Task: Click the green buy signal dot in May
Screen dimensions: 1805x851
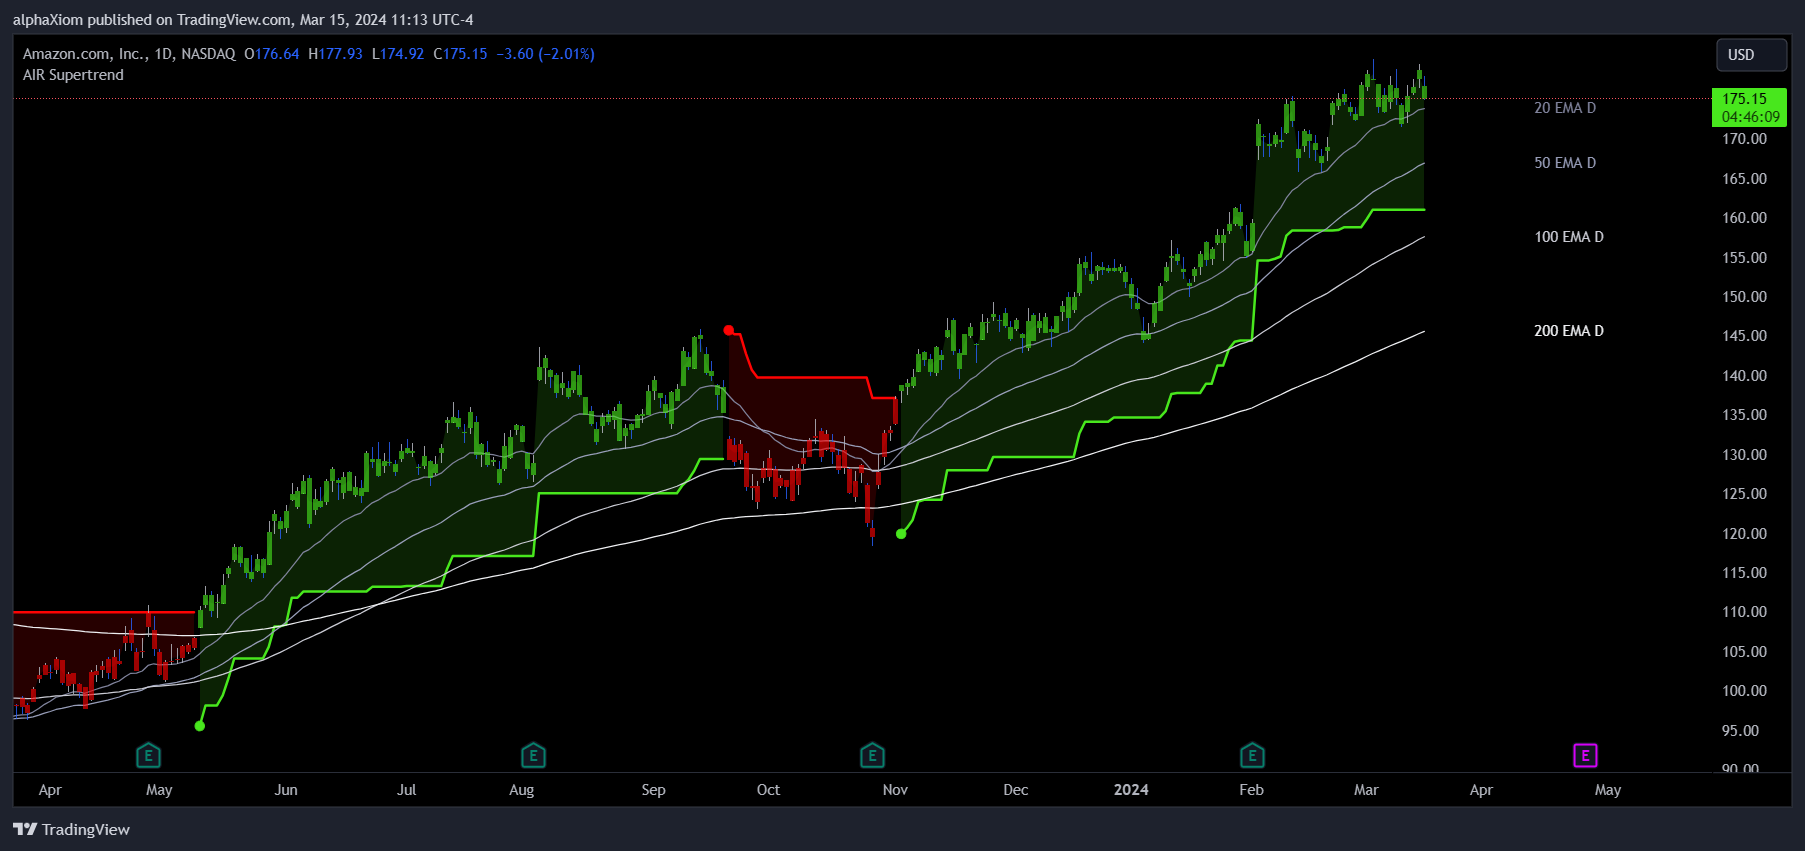Action: (200, 726)
